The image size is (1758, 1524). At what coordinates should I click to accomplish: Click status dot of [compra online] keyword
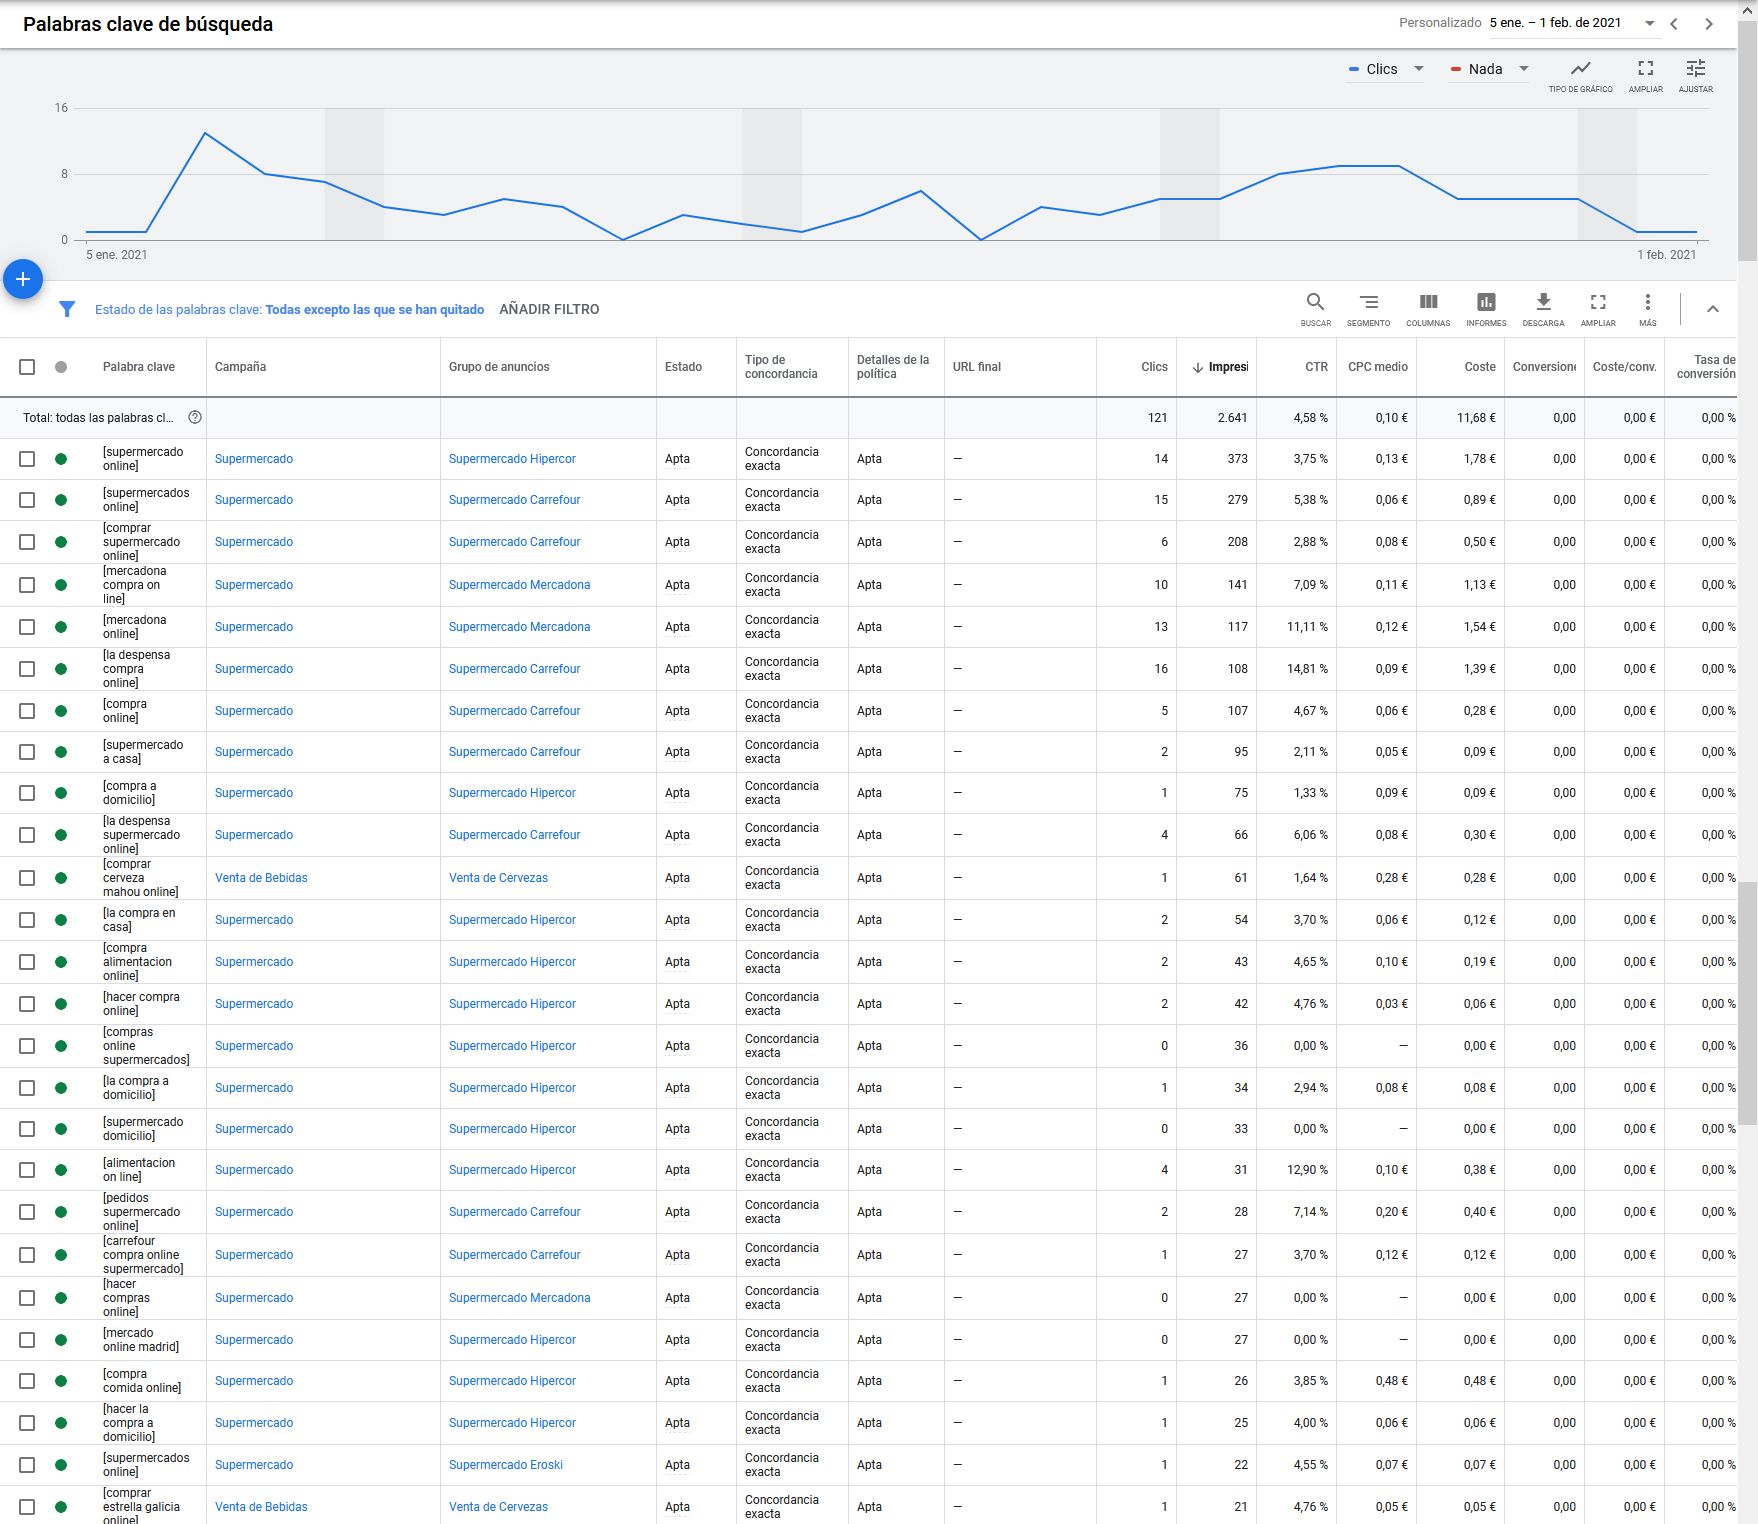pyautogui.click(x=61, y=711)
